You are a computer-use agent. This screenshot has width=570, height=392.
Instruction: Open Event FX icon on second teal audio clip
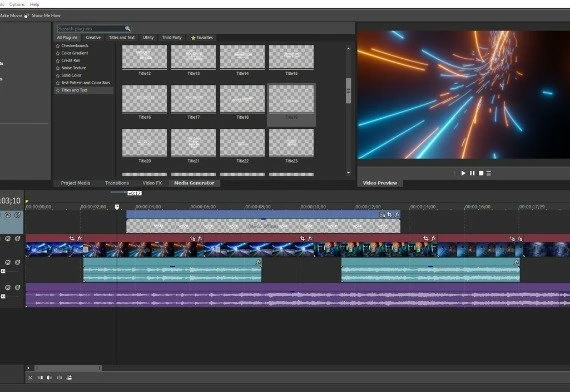tap(517, 262)
